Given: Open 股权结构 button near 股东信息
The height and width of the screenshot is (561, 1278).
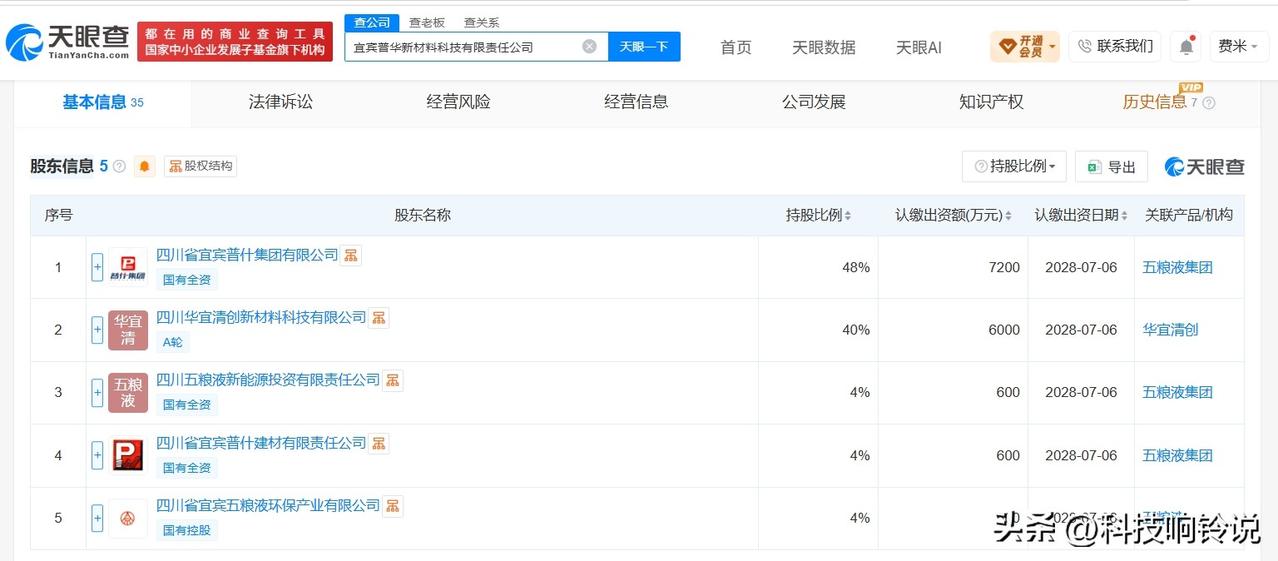Looking at the screenshot, I should click(200, 166).
